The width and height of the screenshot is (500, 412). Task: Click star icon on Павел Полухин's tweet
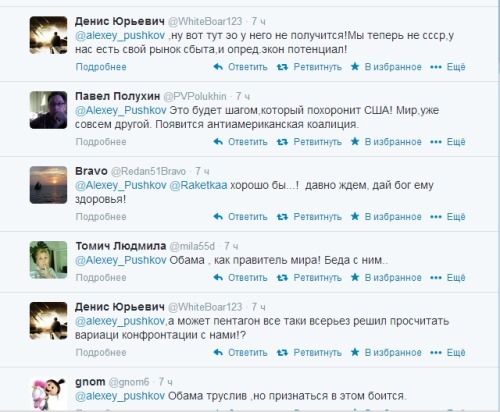coord(355,142)
